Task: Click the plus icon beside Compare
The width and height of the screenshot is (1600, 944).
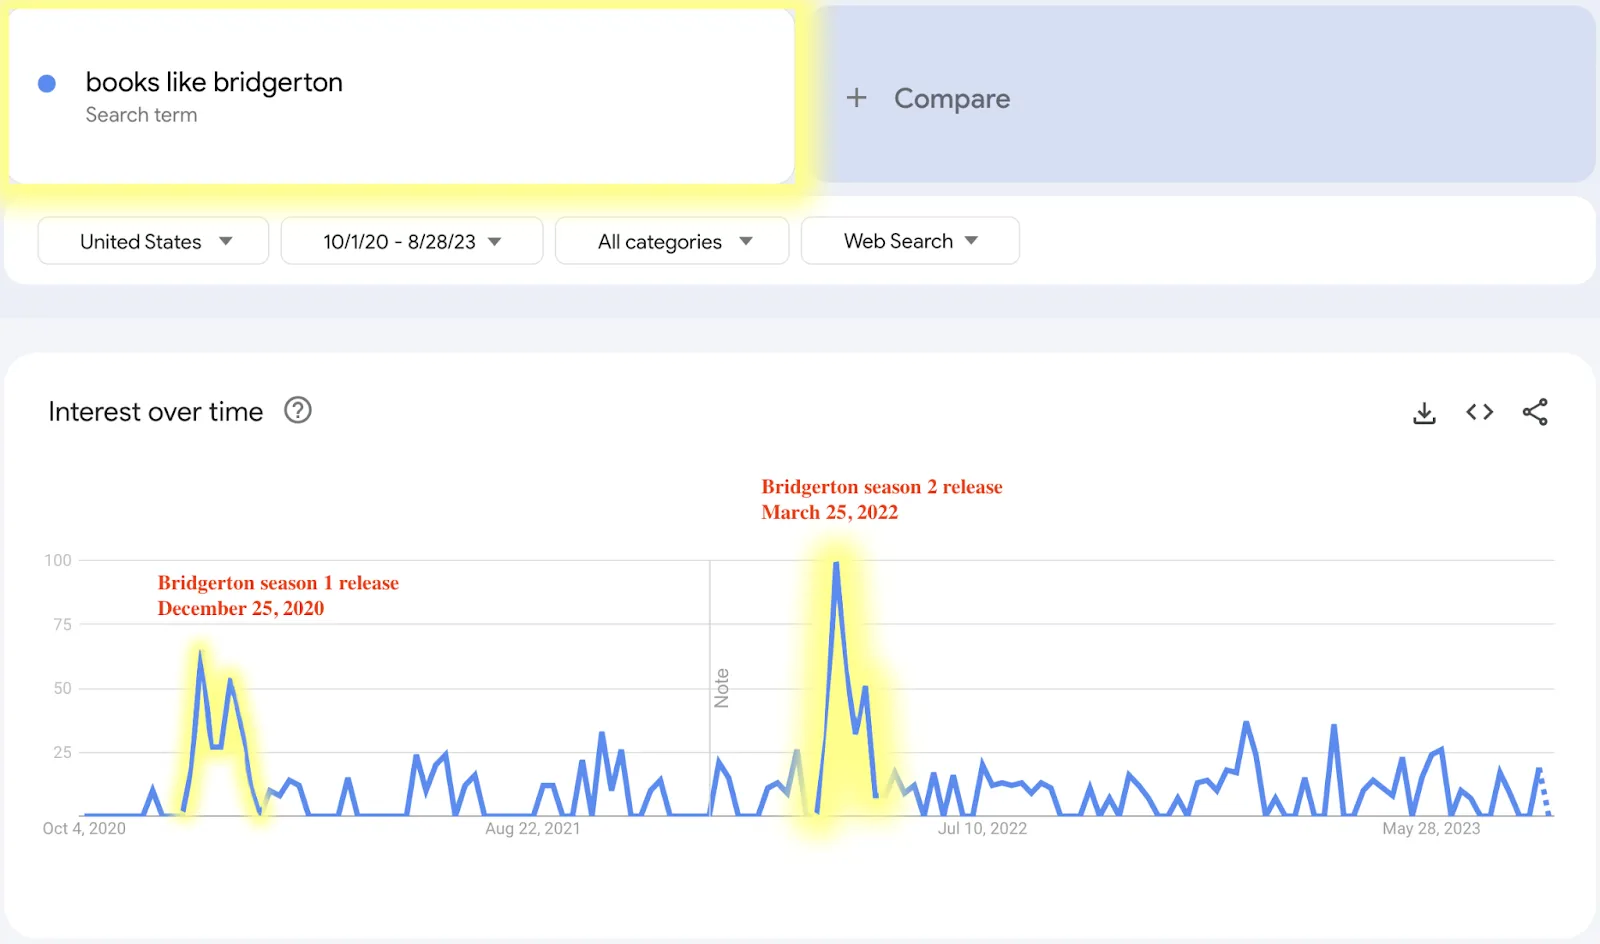Action: pos(856,98)
